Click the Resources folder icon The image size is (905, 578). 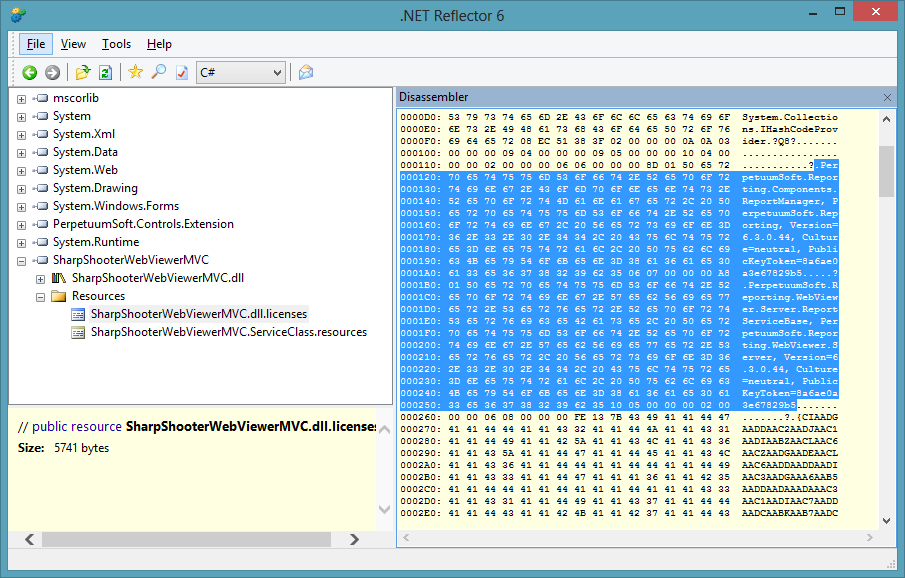pyautogui.click(x=58, y=296)
